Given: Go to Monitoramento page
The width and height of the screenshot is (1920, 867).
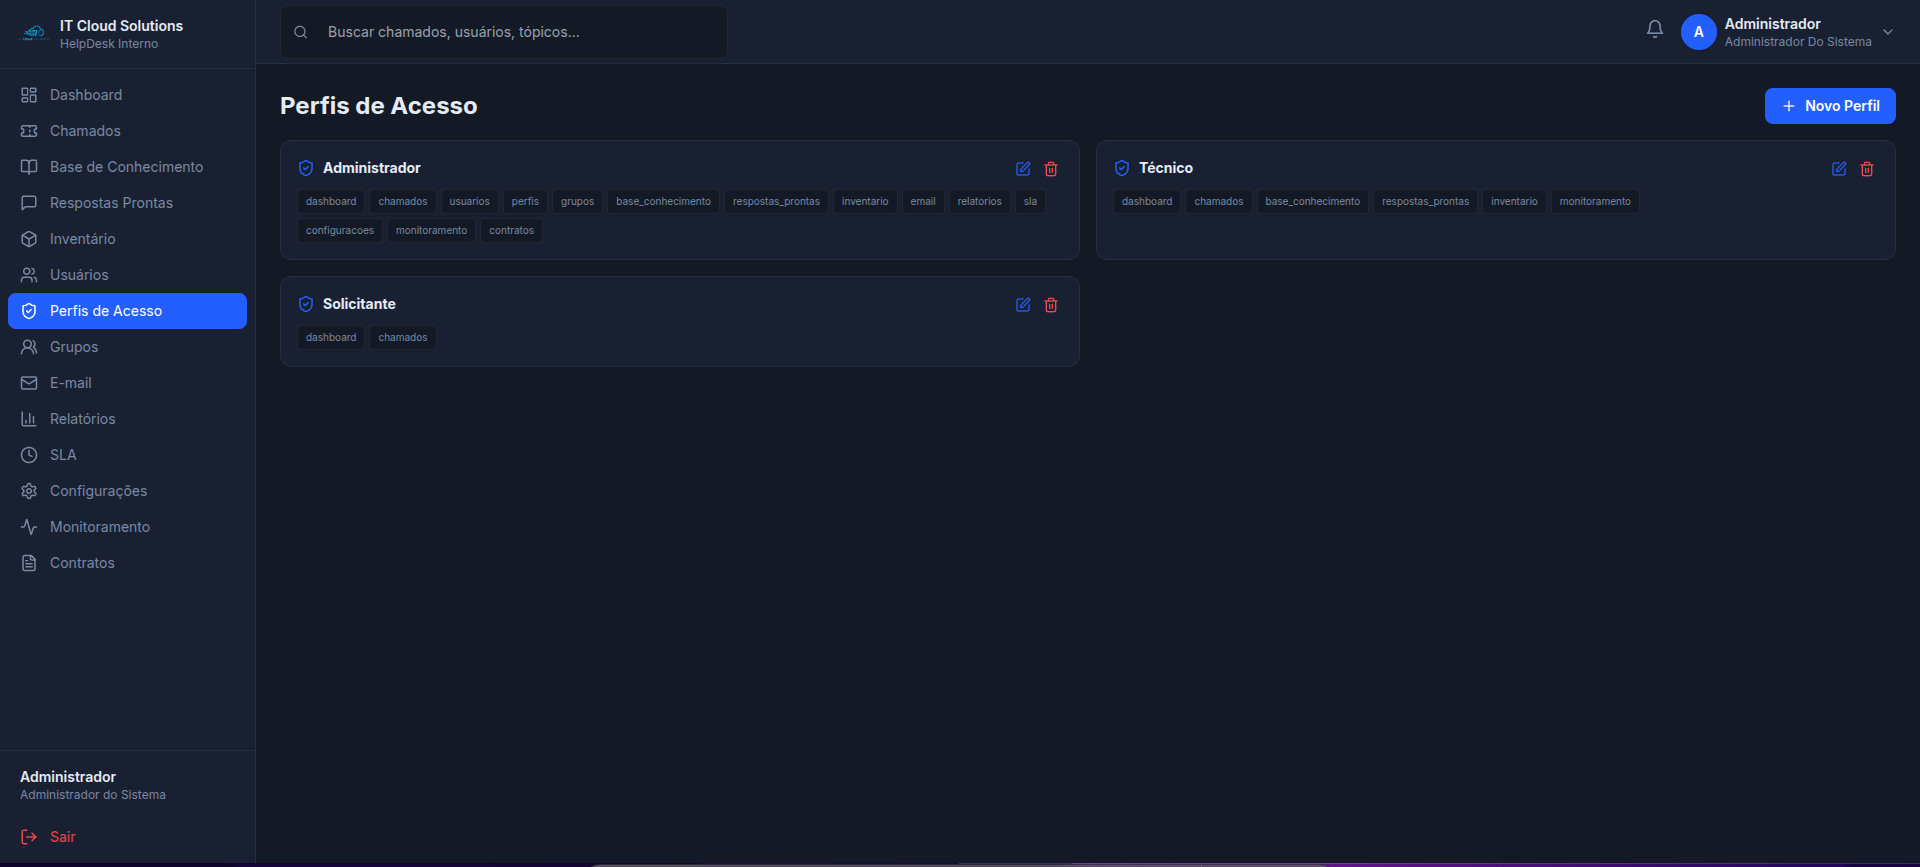Looking at the screenshot, I should pos(127,527).
